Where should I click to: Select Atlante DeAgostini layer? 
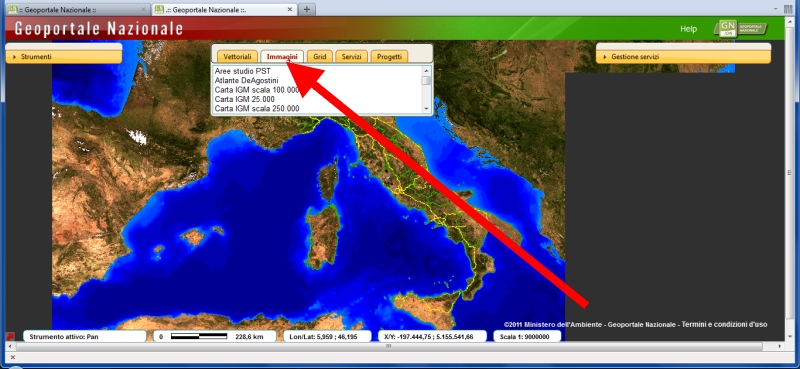point(246,80)
